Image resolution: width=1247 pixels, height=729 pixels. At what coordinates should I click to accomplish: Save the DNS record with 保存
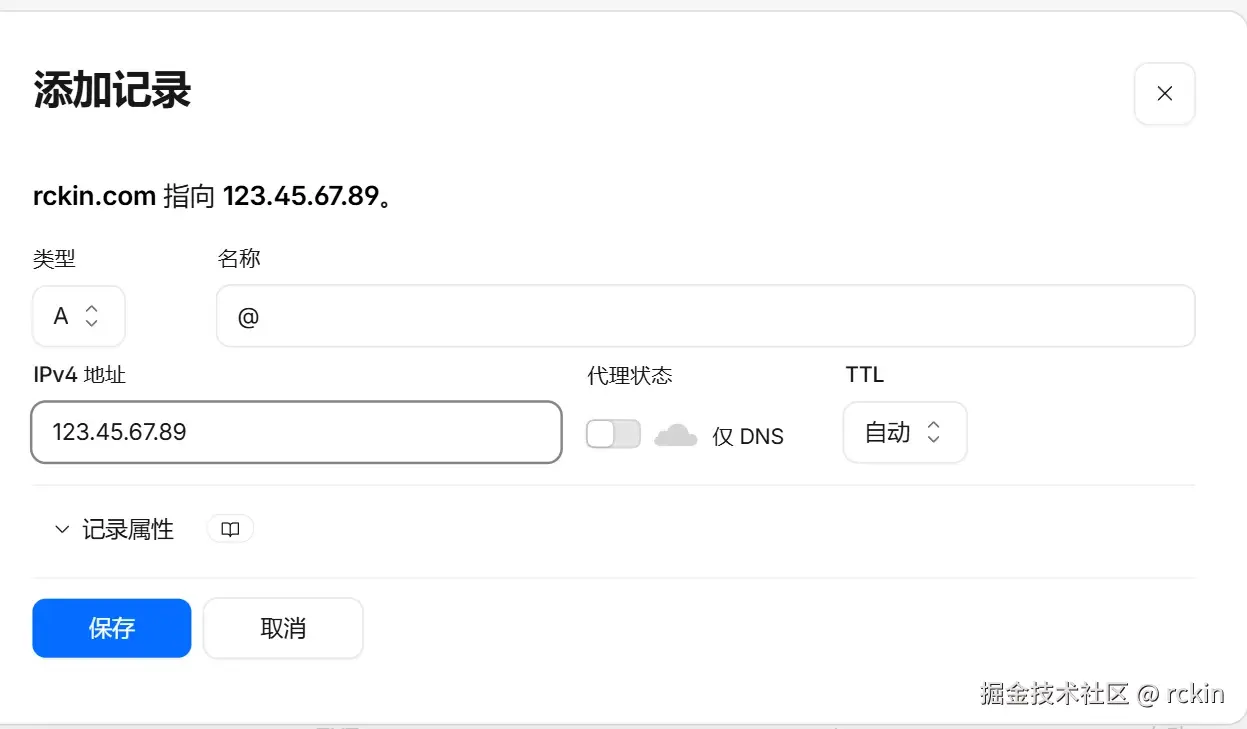(112, 628)
